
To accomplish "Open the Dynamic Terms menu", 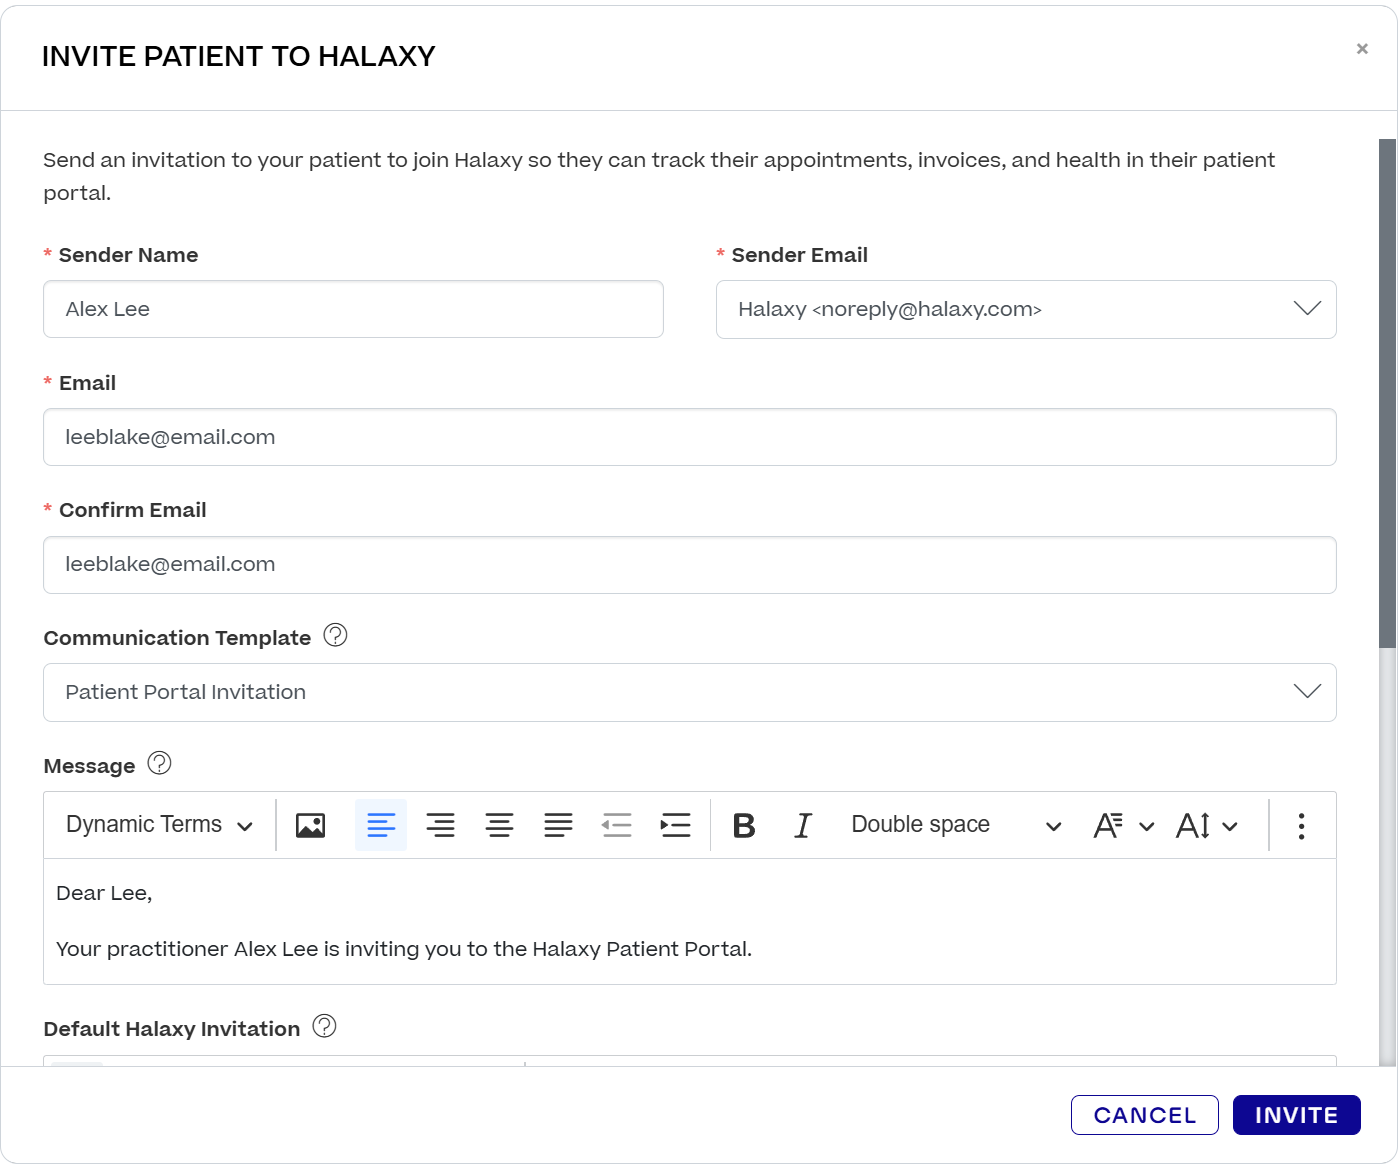I will click(x=156, y=824).
